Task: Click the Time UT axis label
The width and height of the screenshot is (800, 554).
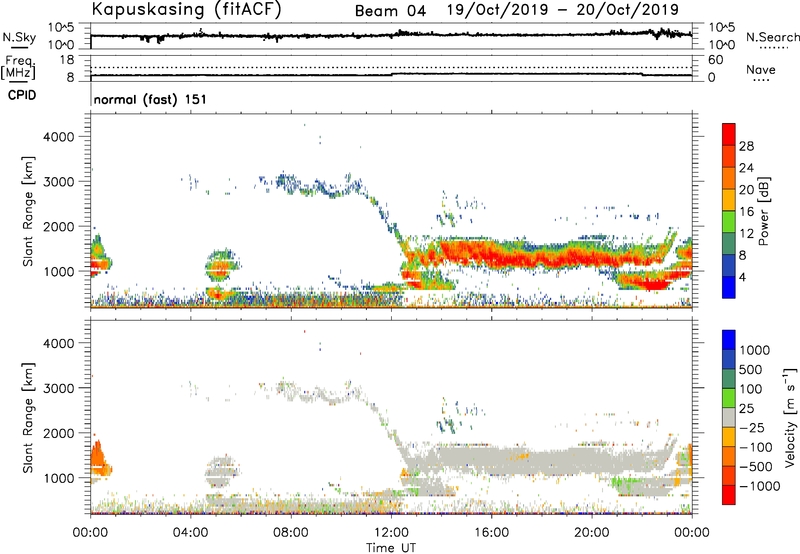Action: pos(391,547)
